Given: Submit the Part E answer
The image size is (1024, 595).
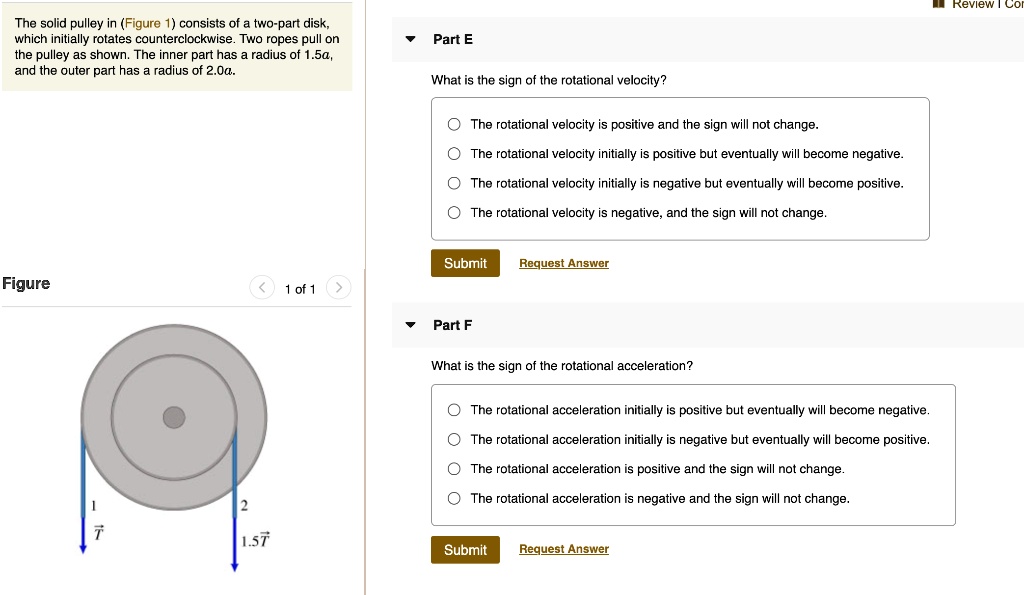Looking at the screenshot, I should click(x=465, y=262).
